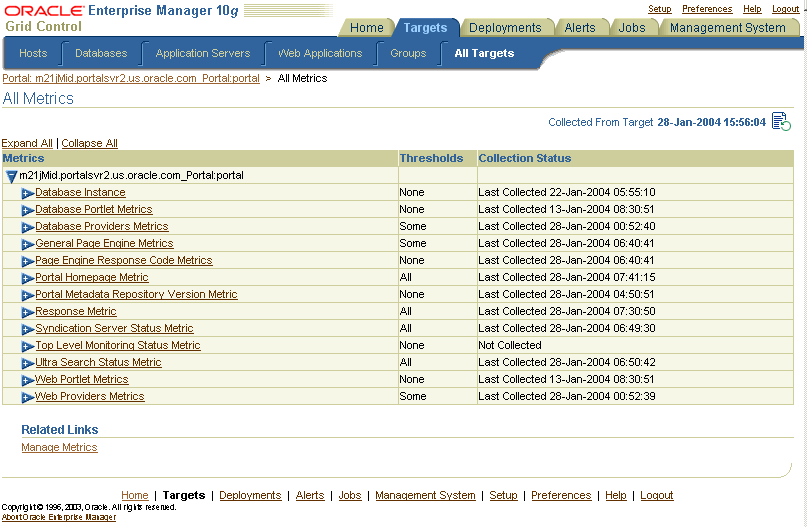Viewport: 807px width, 527px height.
Task: Click Preferences in the top header
Action: [x=707, y=9]
